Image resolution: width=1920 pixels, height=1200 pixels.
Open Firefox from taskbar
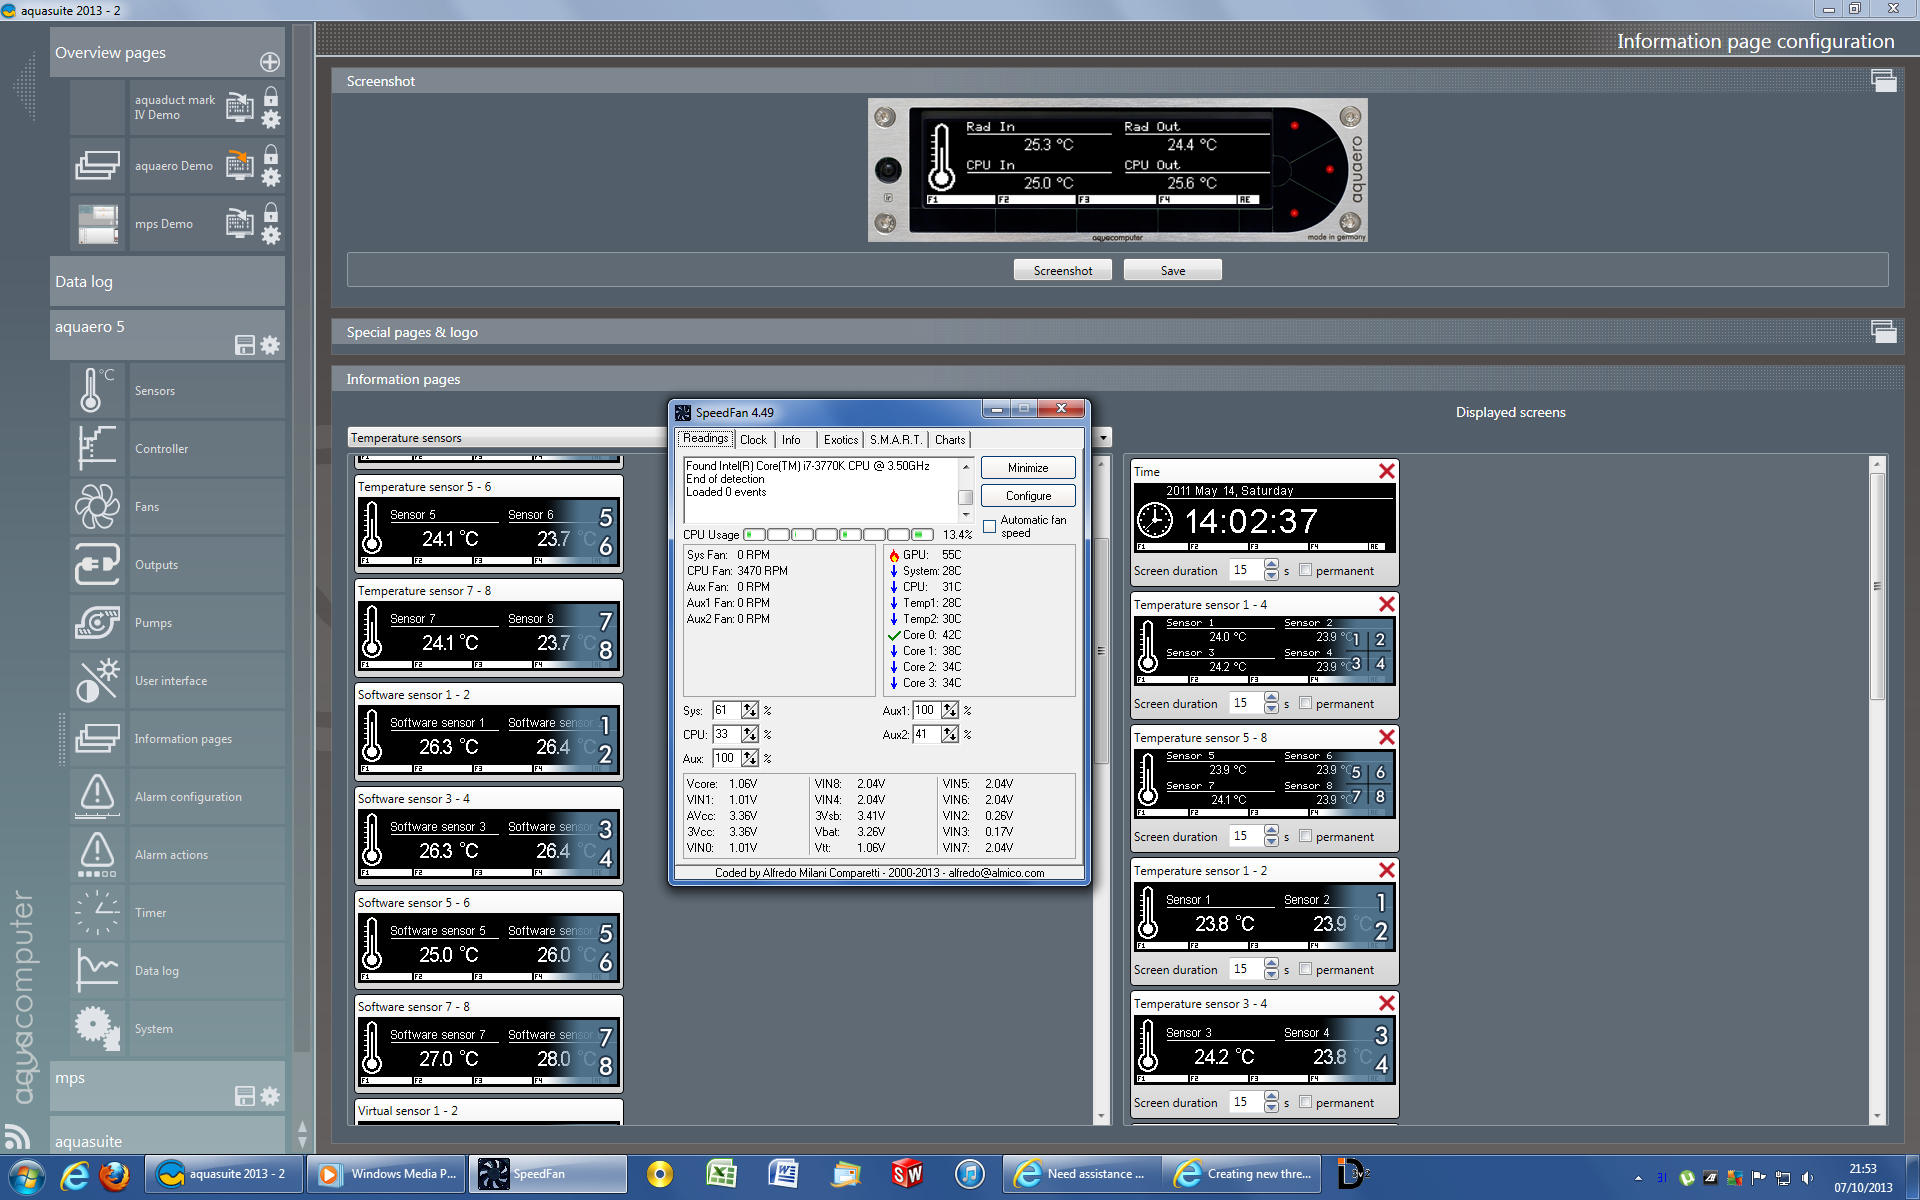click(x=114, y=1175)
